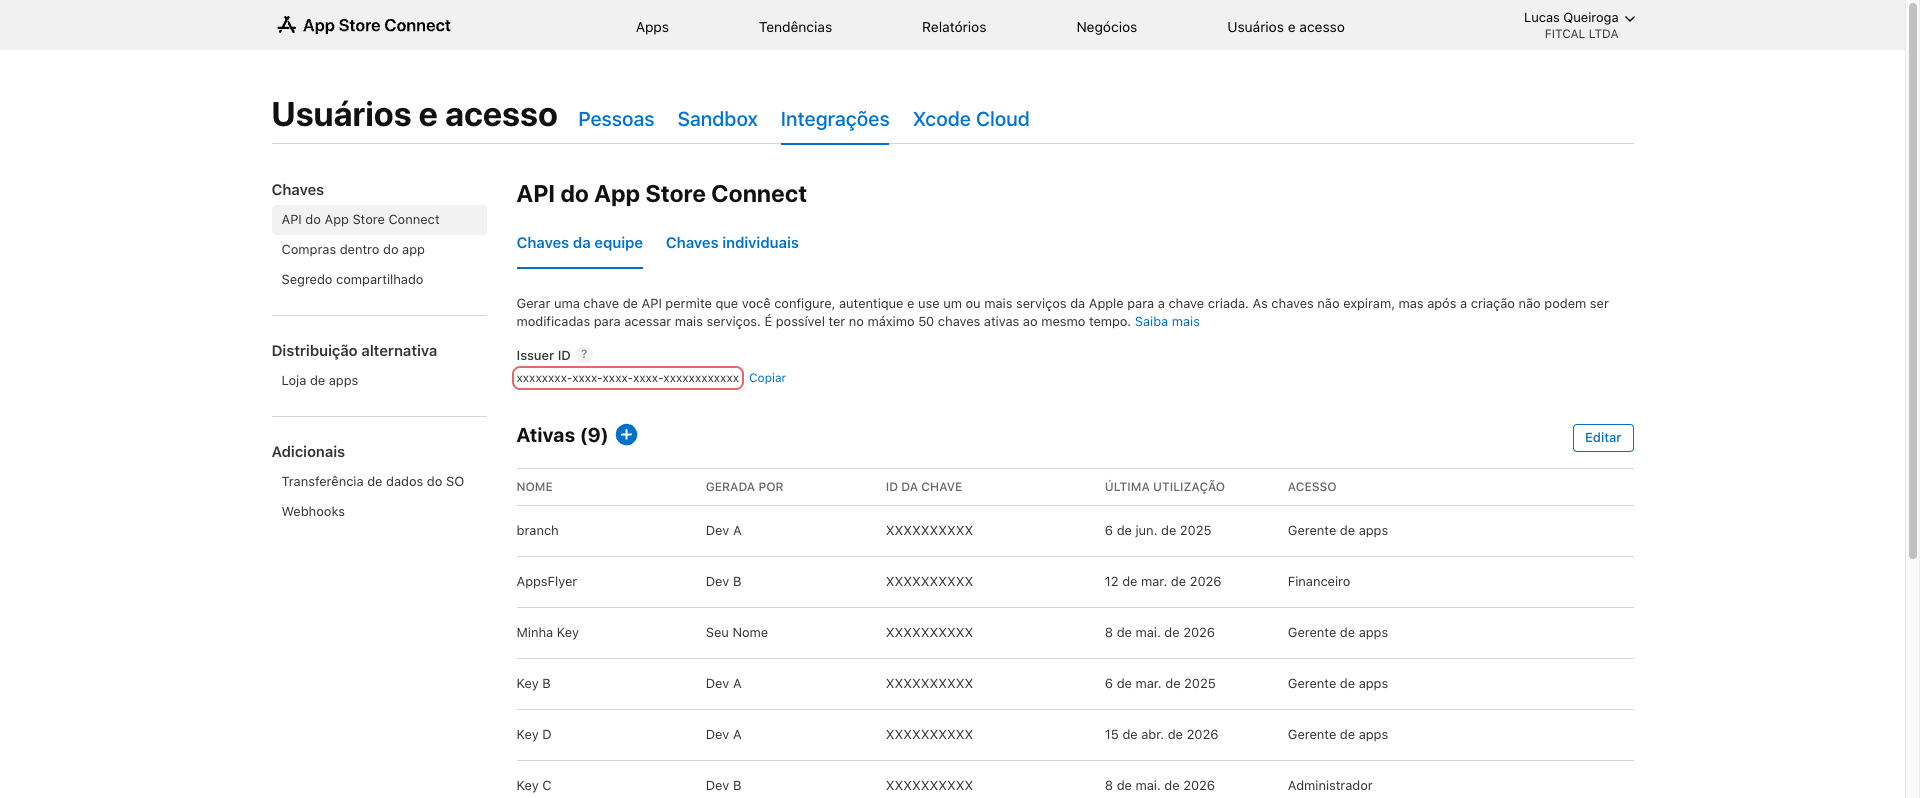Click the key ID in the branch row

930,531
